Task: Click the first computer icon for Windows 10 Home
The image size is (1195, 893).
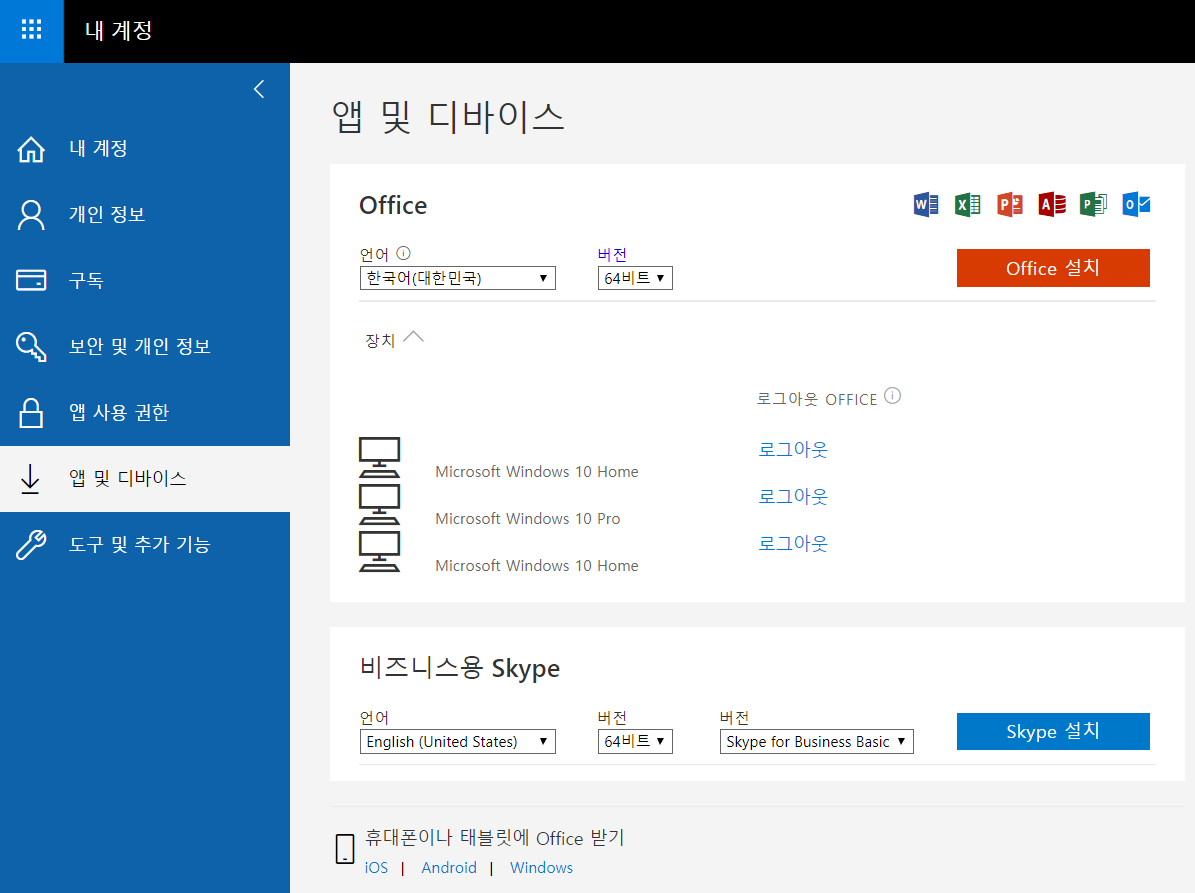Action: 380,457
